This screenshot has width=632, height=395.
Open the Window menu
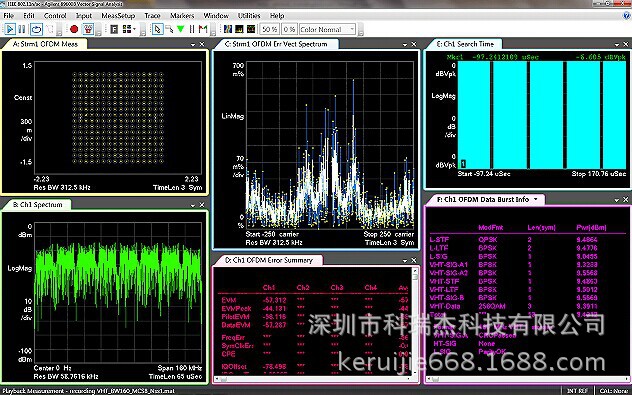point(216,15)
